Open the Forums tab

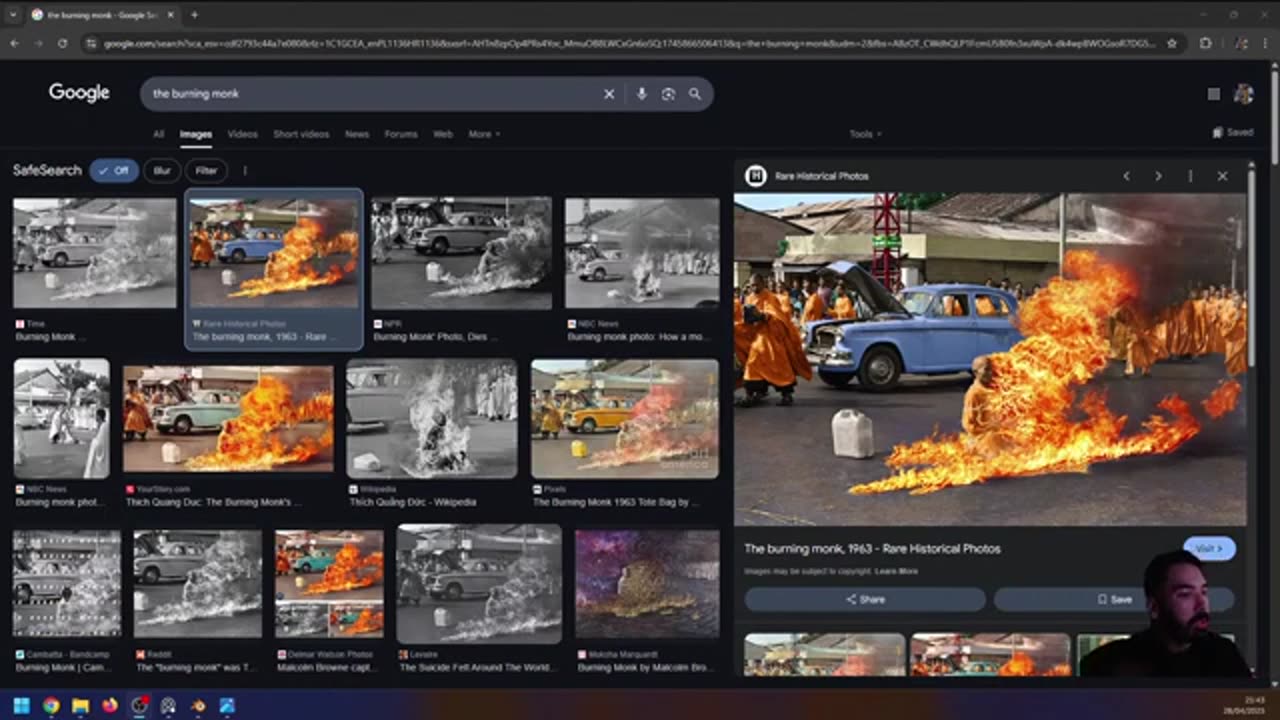coord(401,134)
